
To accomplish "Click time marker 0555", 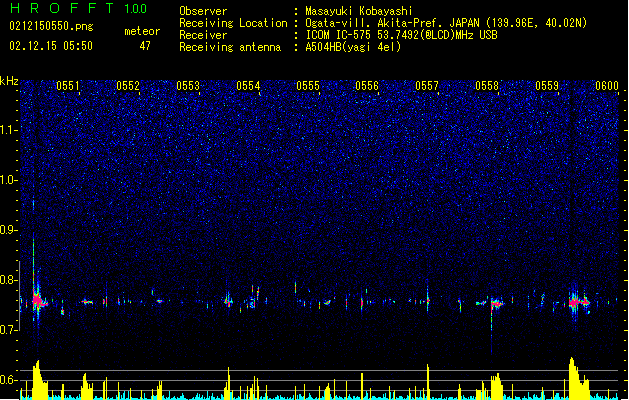I will tap(308, 86).
